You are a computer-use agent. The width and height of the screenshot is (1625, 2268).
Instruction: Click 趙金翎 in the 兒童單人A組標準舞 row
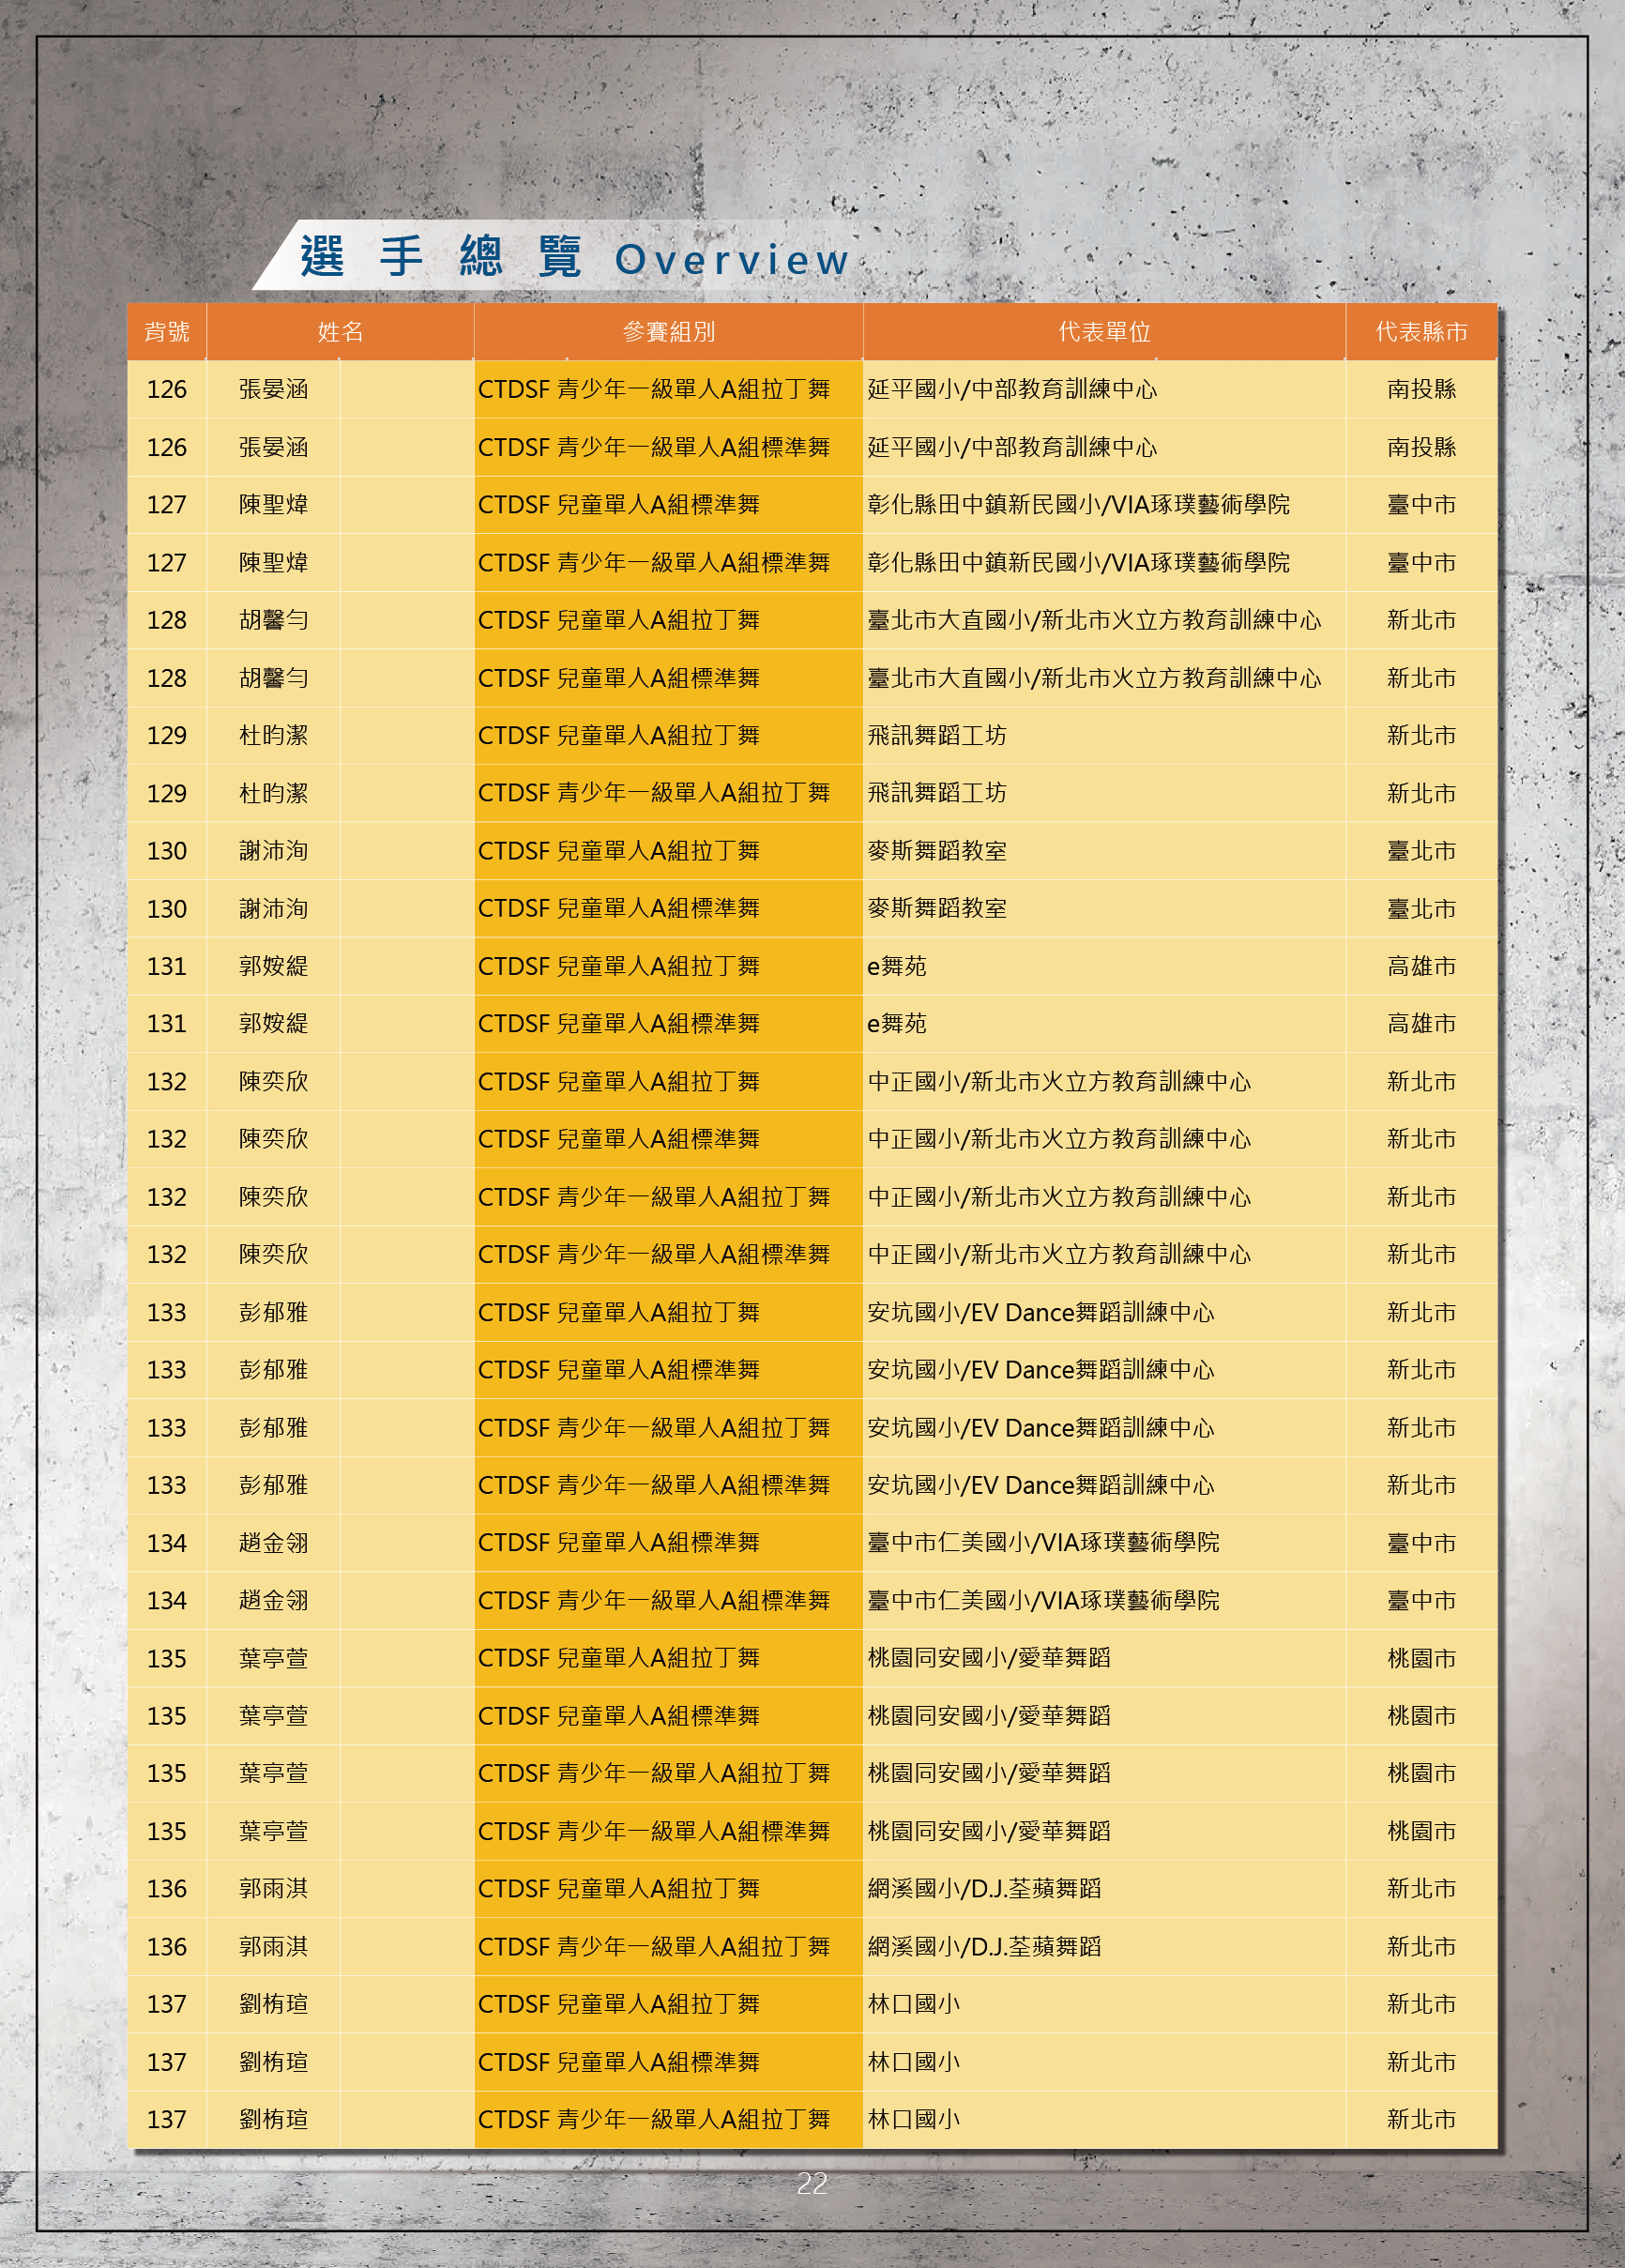click(273, 1543)
